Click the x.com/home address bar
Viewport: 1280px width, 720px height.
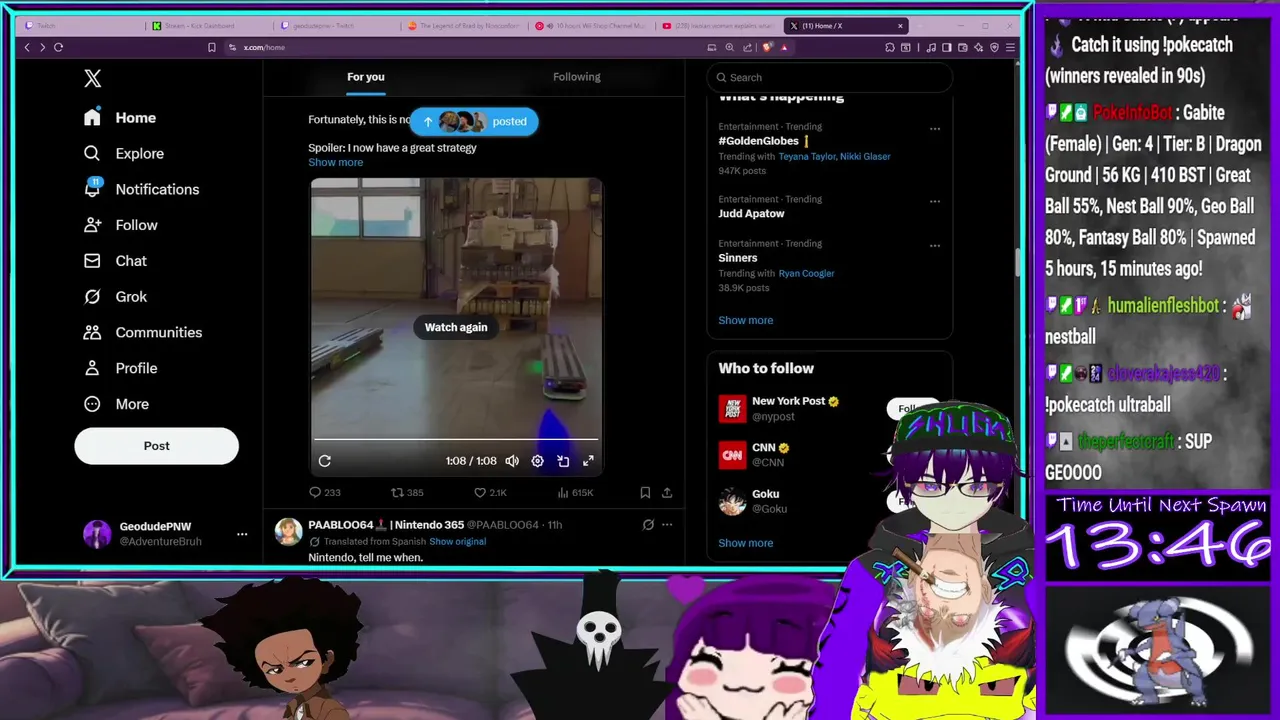264,47
